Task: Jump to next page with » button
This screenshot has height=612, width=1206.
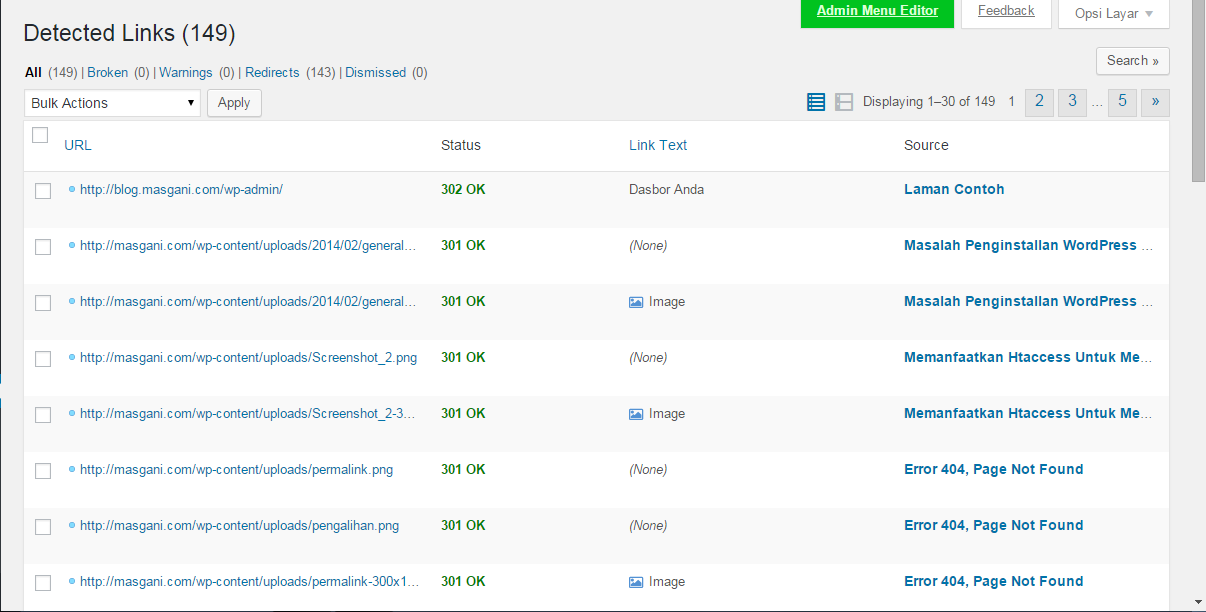Action: point(1155,102)
